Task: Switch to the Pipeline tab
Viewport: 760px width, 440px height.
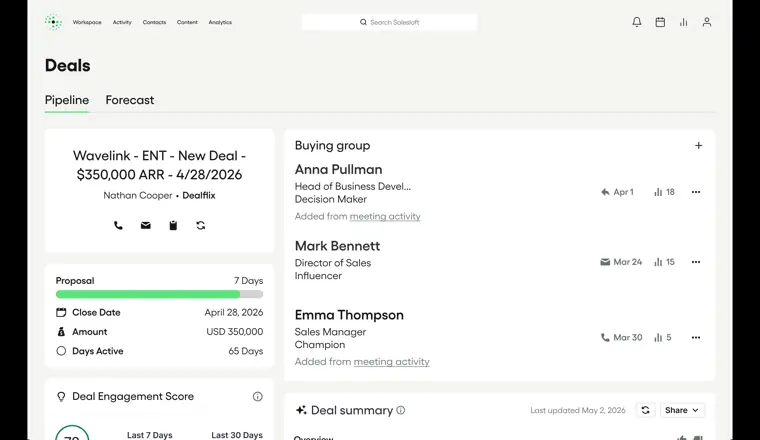Action: tap(67, 100)
